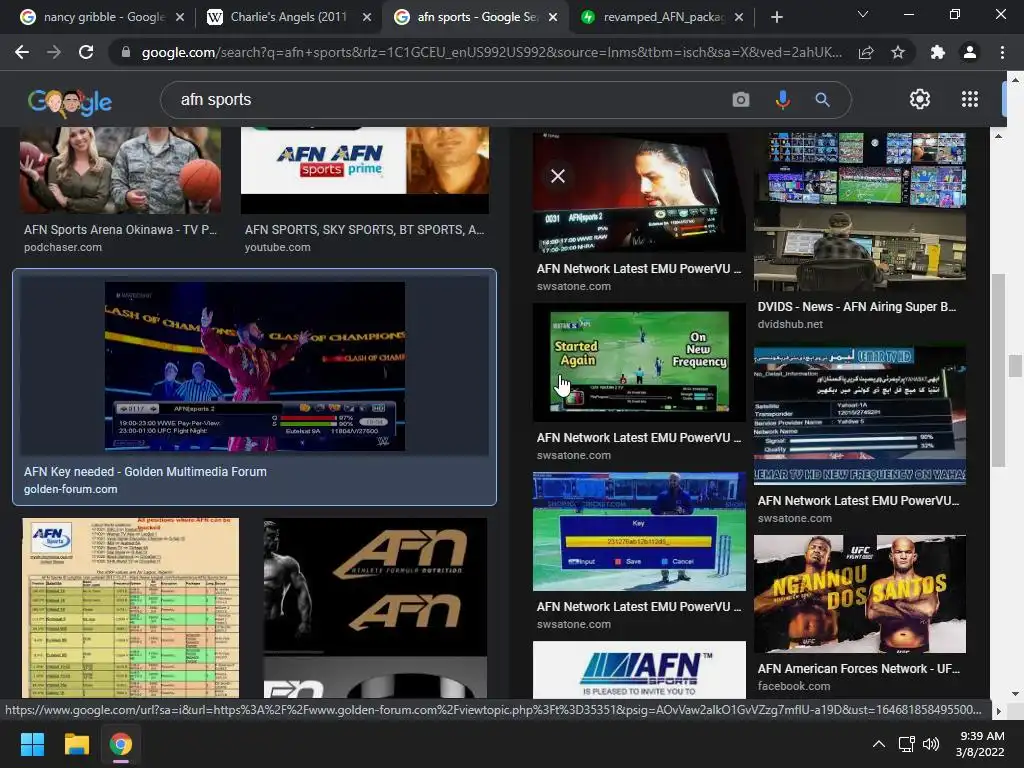The width and height of the screenshot is (1024, 768).
Task: Open the share this page icon
Action: point(866,52)
